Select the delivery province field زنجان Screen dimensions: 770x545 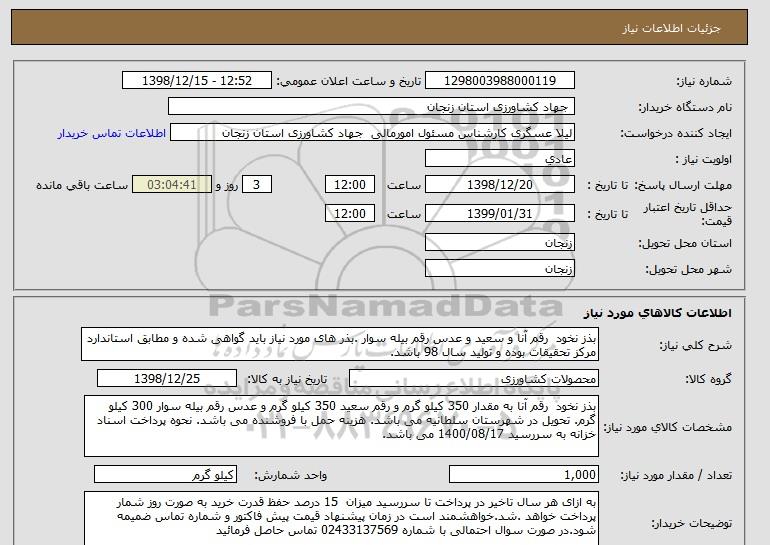[x=499, y=243]
